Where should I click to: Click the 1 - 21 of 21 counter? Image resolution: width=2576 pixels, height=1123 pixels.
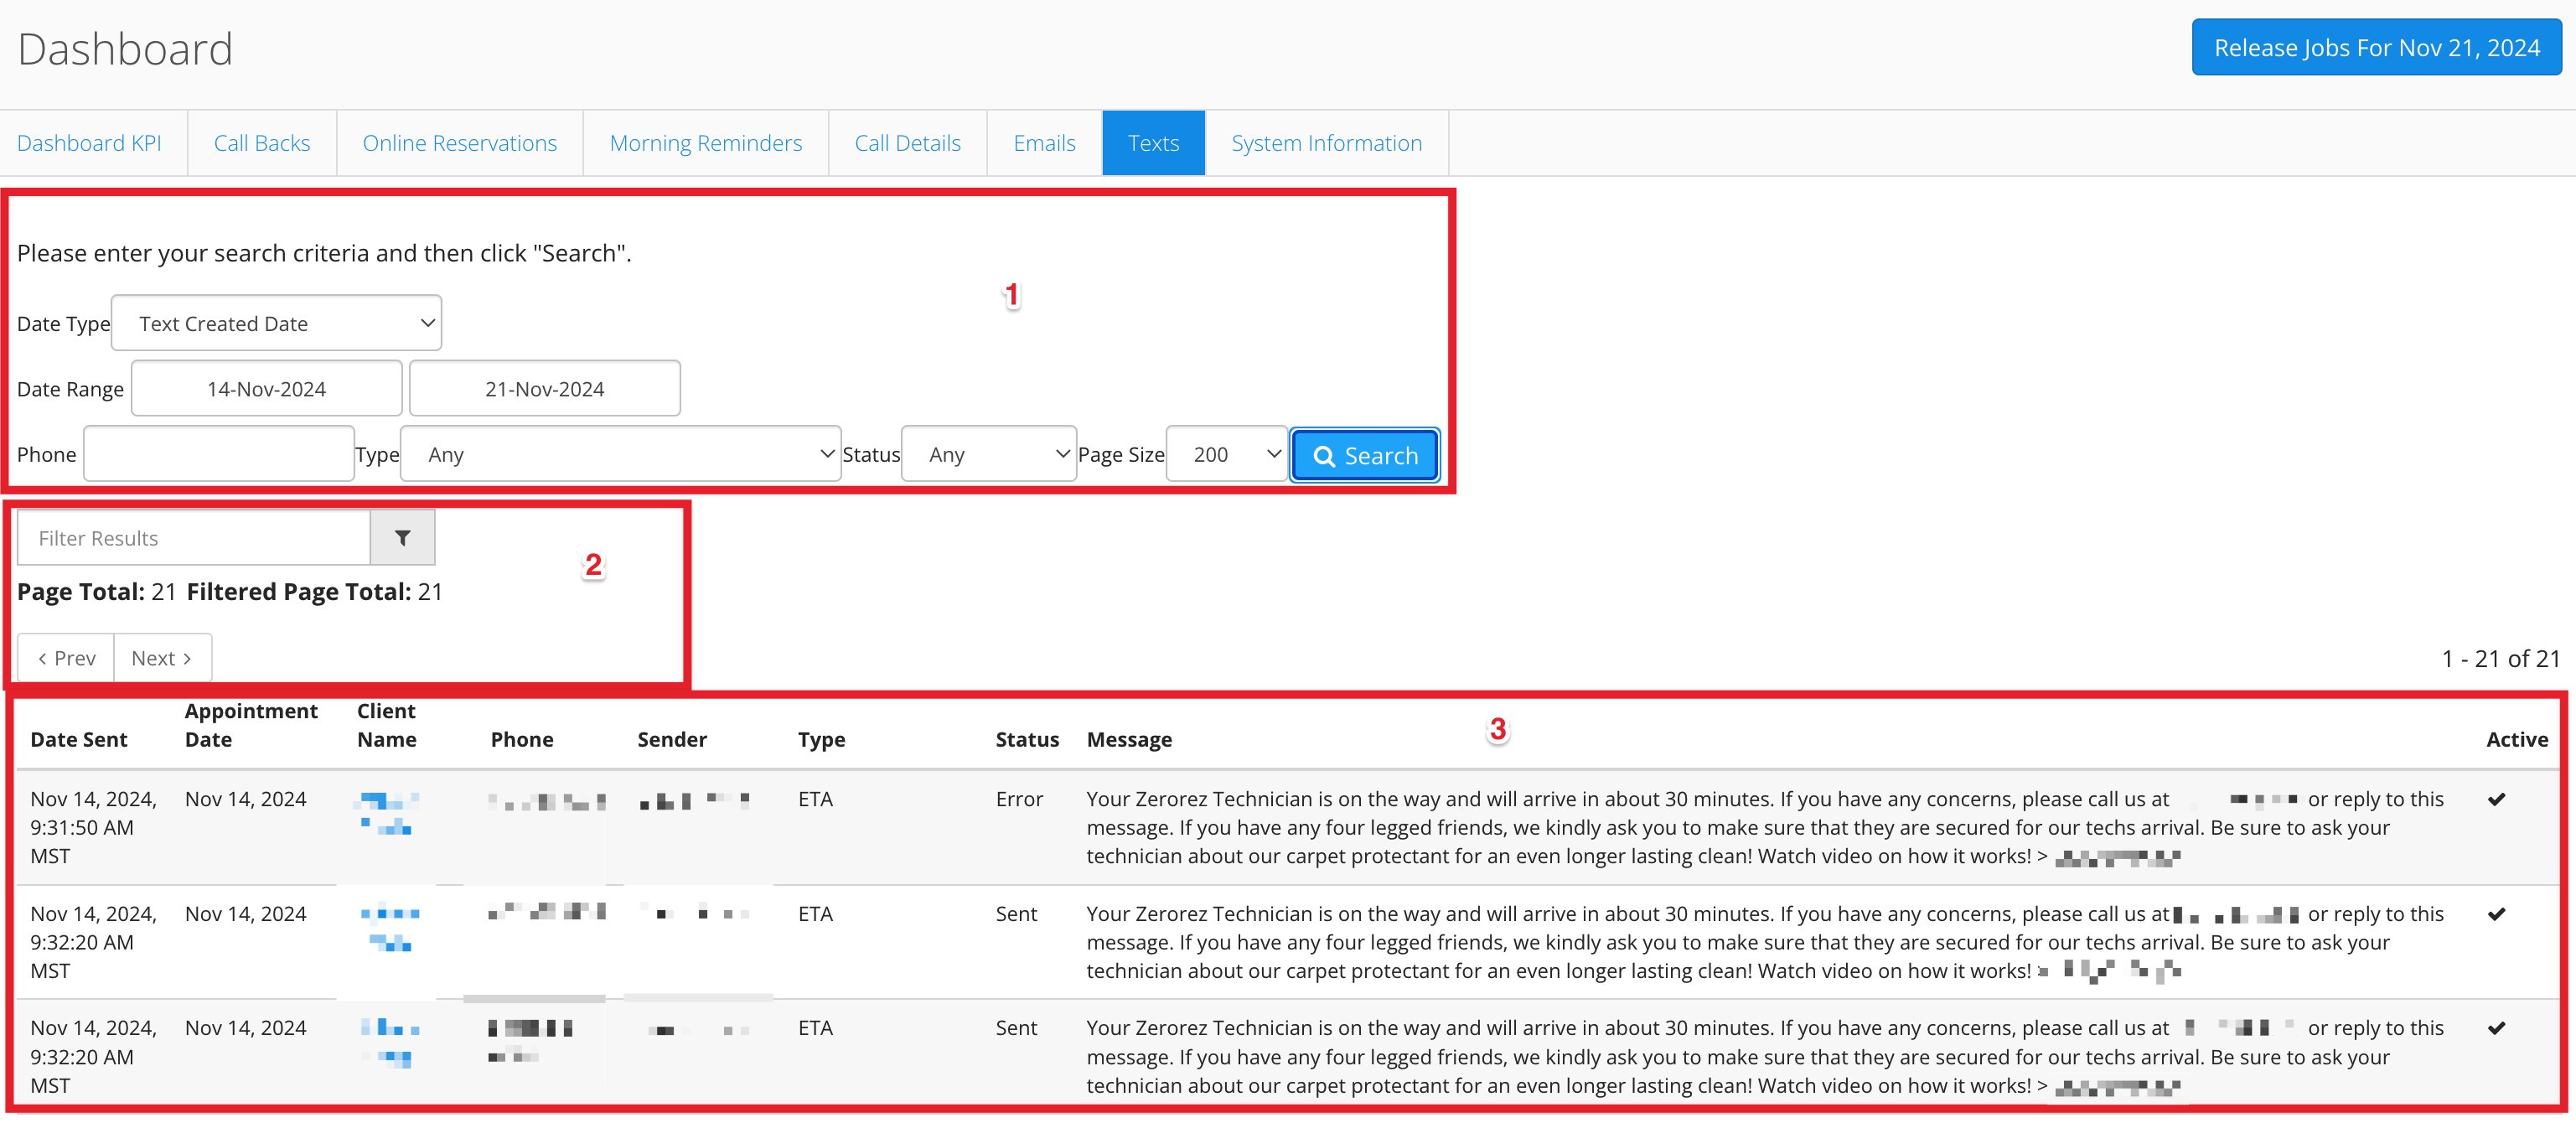pos(2501,658)
